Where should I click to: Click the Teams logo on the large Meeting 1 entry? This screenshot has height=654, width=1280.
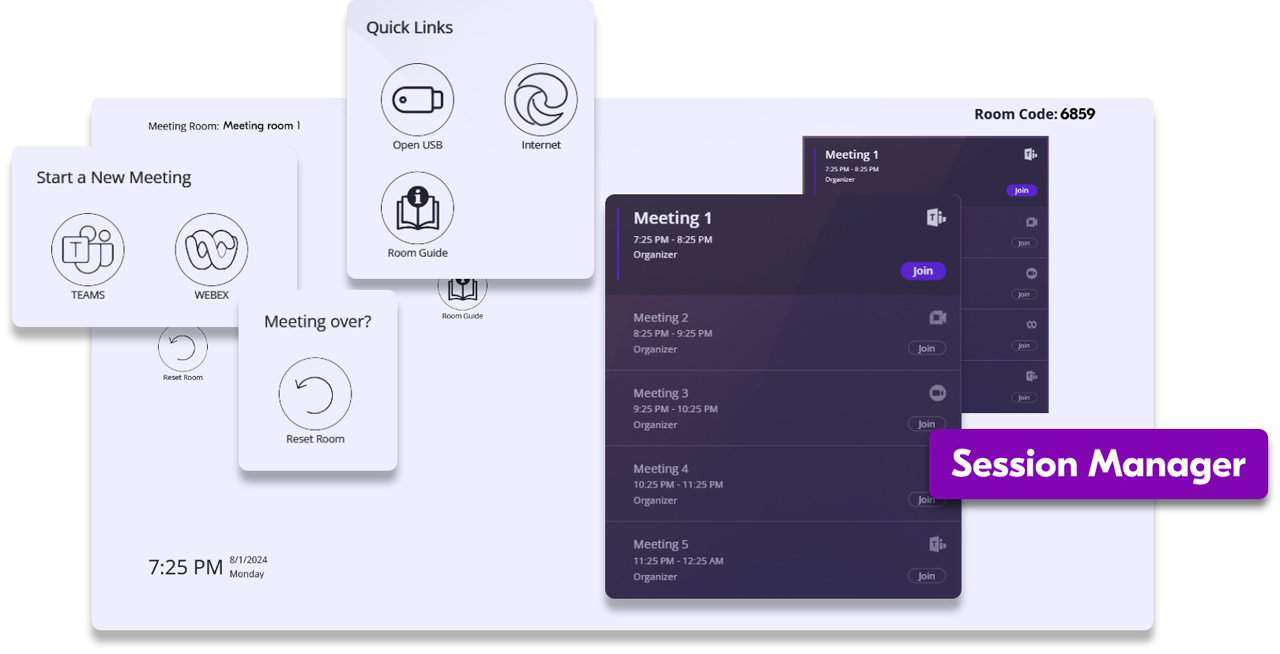coord(935,218)
